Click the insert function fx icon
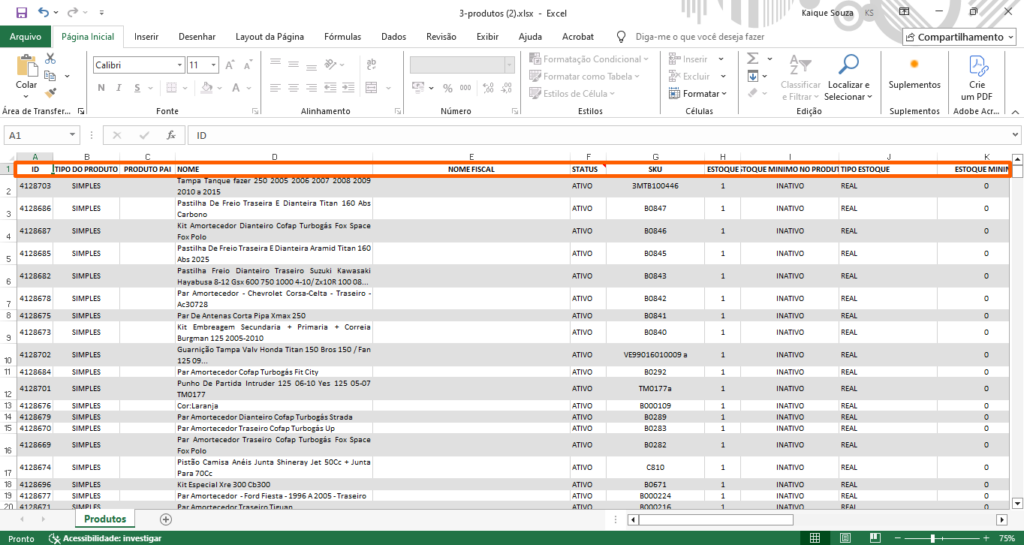The height and width of the screenshot is (545, 1024). tap(171, 135)
